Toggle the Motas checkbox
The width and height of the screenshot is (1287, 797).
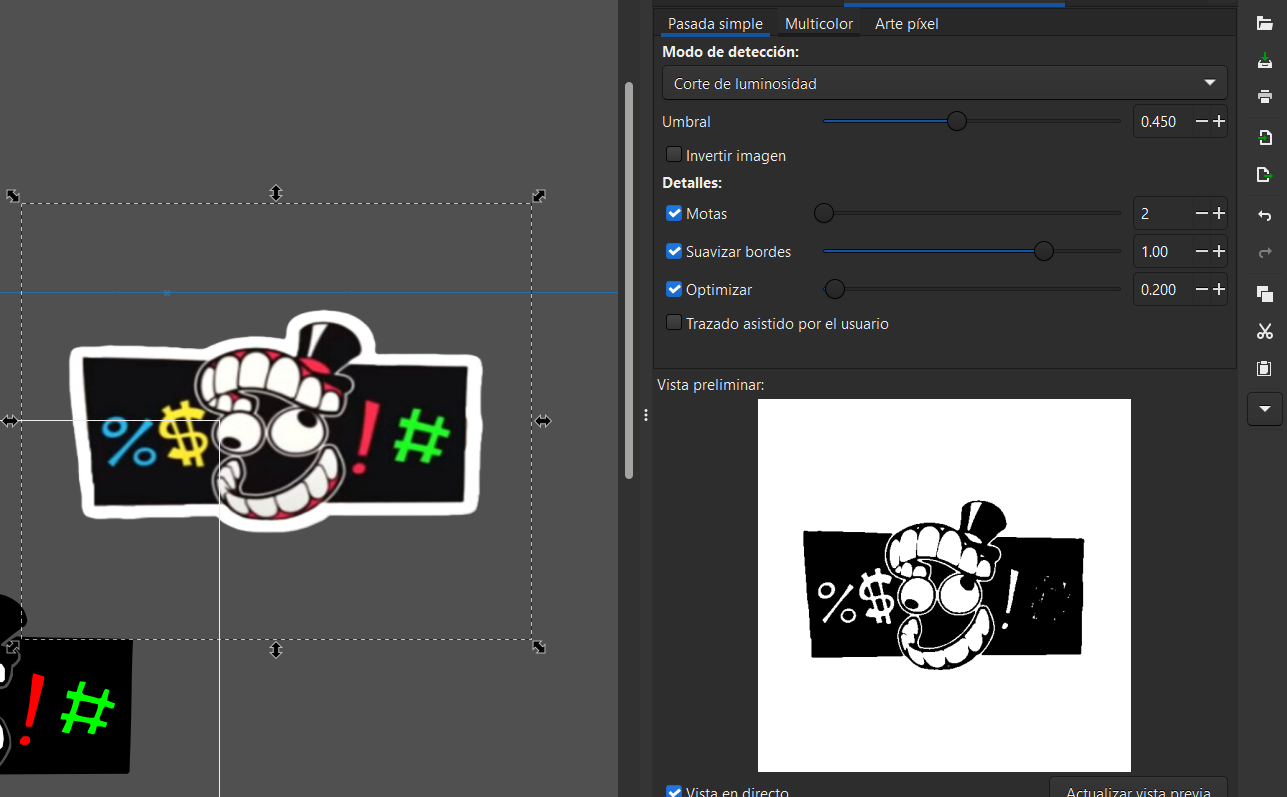tap(674, 213)
